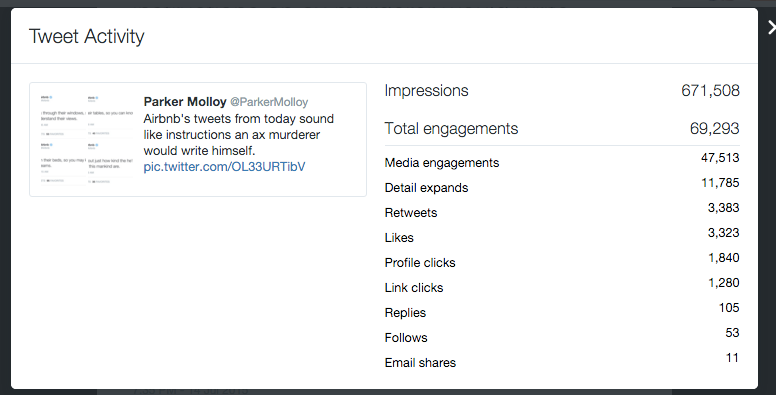This screenshot has width=776, height=395.
Task: Open Parker Molloy's profile name
Action: point(185,102)
